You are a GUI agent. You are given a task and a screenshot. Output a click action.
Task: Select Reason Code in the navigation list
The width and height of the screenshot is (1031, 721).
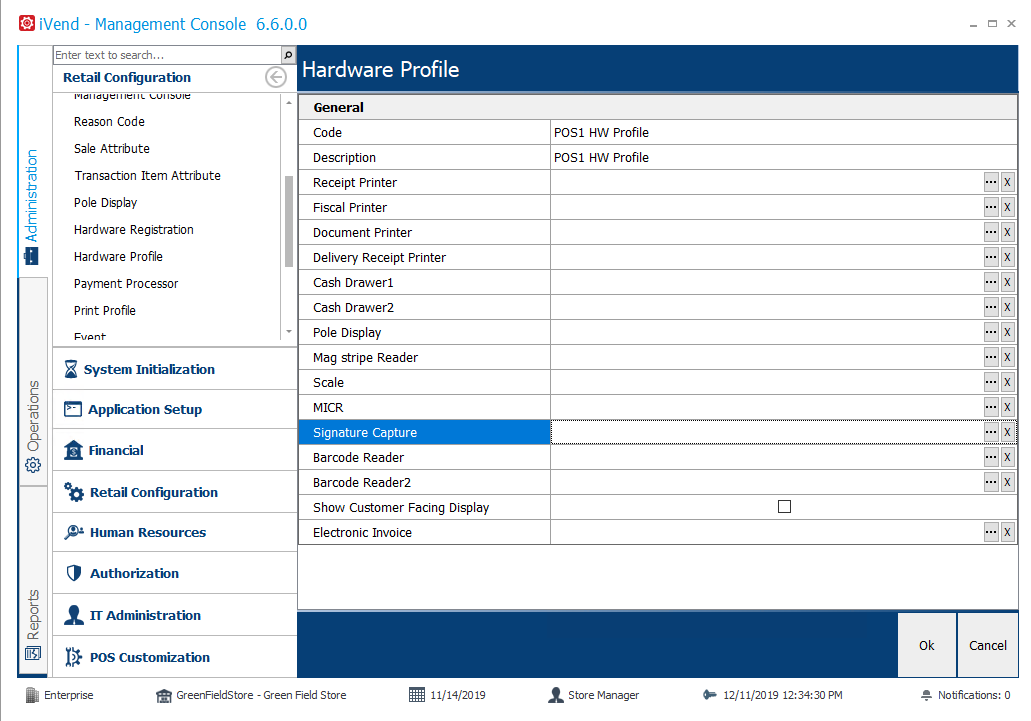click(109, 122)
